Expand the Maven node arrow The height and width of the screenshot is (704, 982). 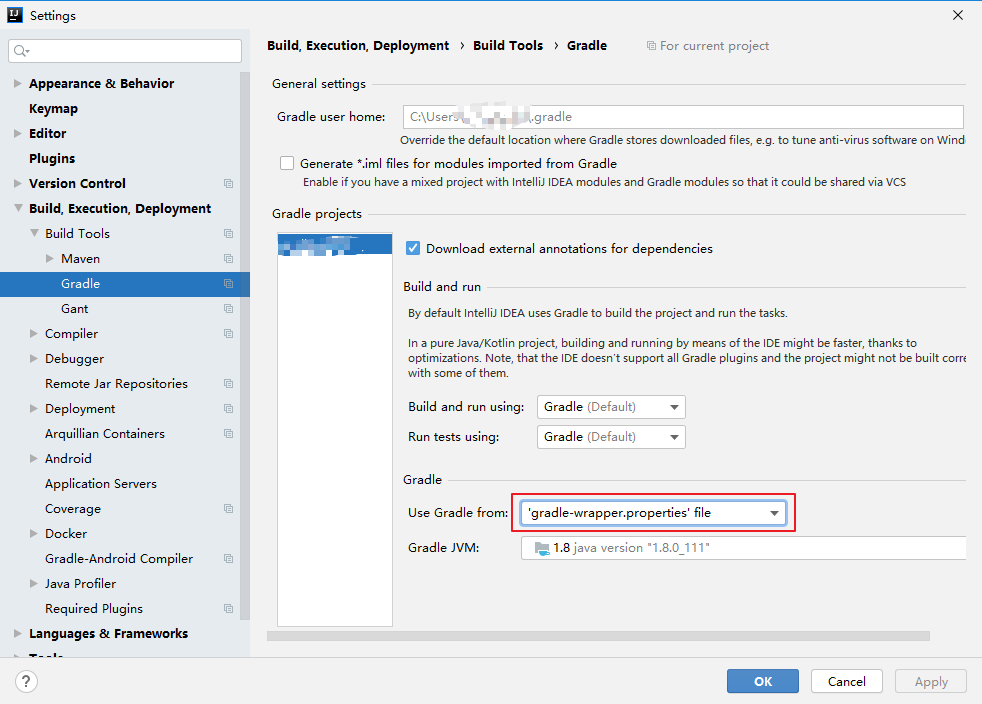[x=49, y=259]
